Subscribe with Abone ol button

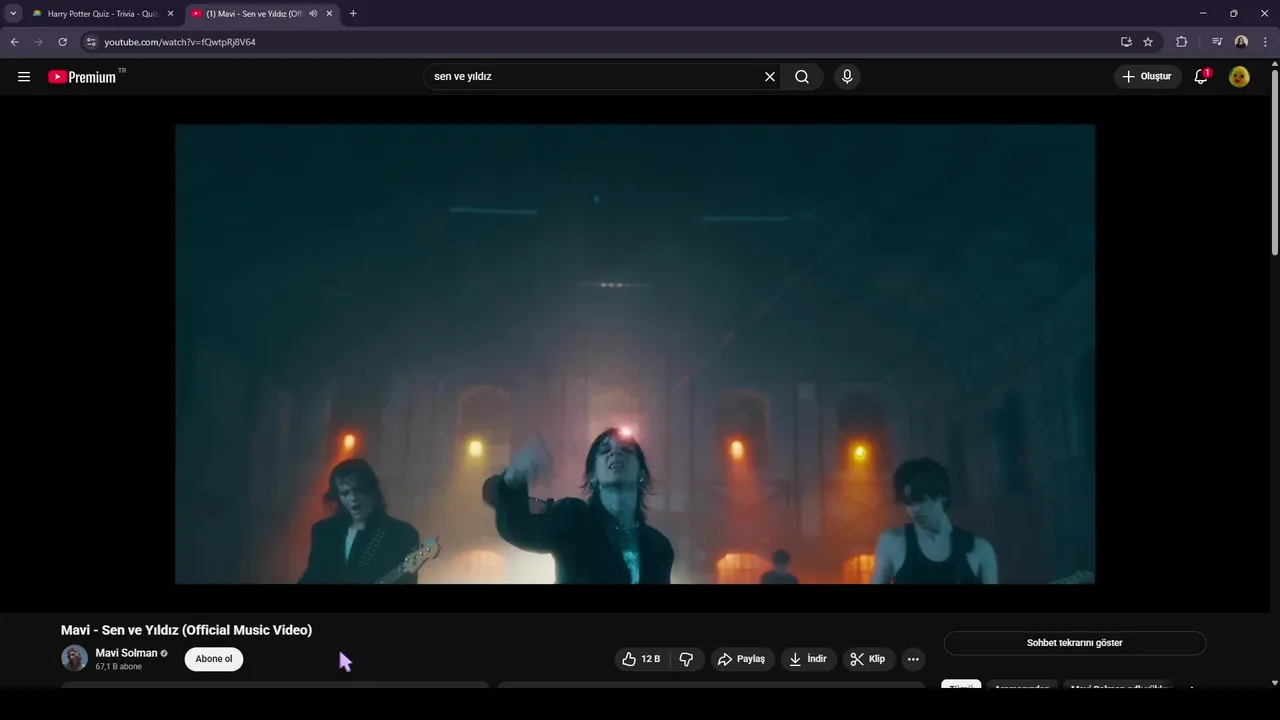[214, 659]
